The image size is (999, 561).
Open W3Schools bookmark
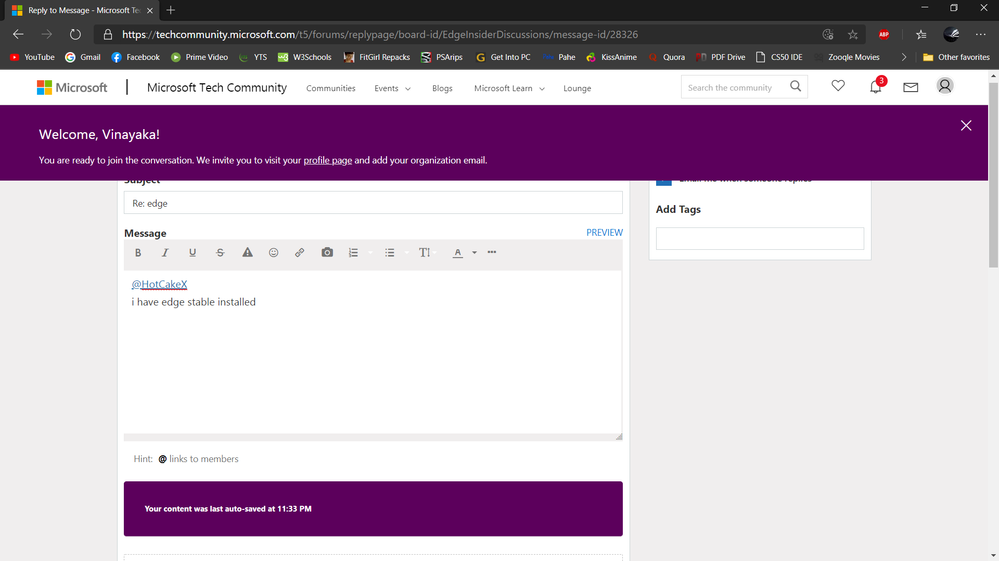tap(305, 57)
